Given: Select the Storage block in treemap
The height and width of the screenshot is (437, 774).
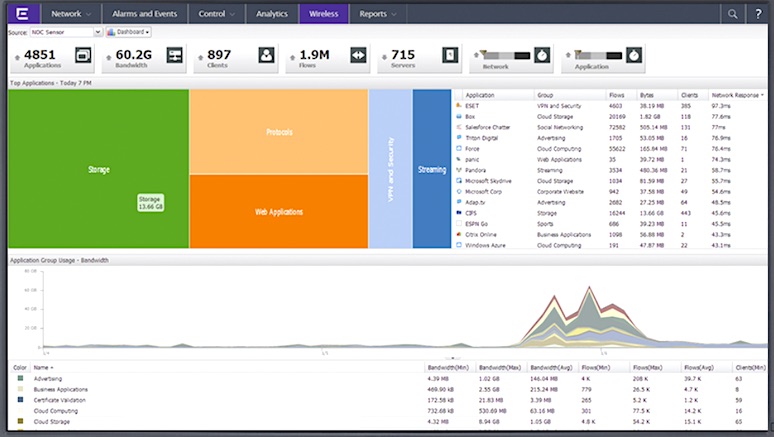Looking at the screenshot, I should [98, 169].
